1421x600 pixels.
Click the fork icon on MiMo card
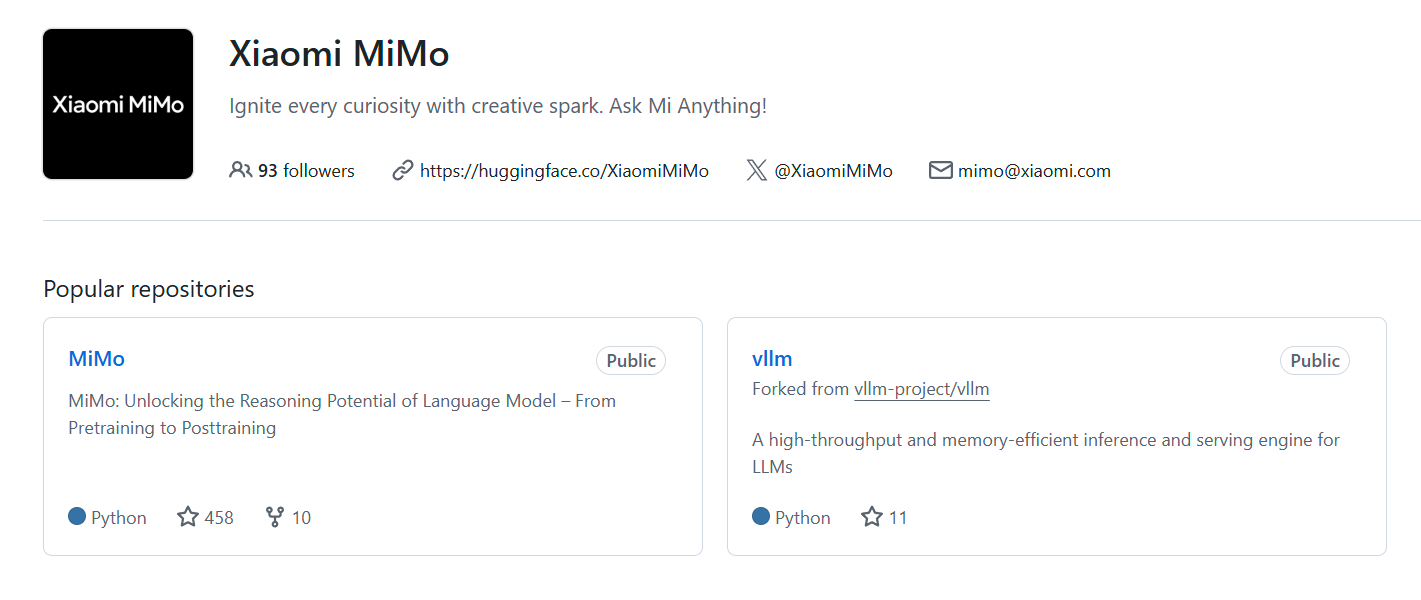tap(275, 517)
